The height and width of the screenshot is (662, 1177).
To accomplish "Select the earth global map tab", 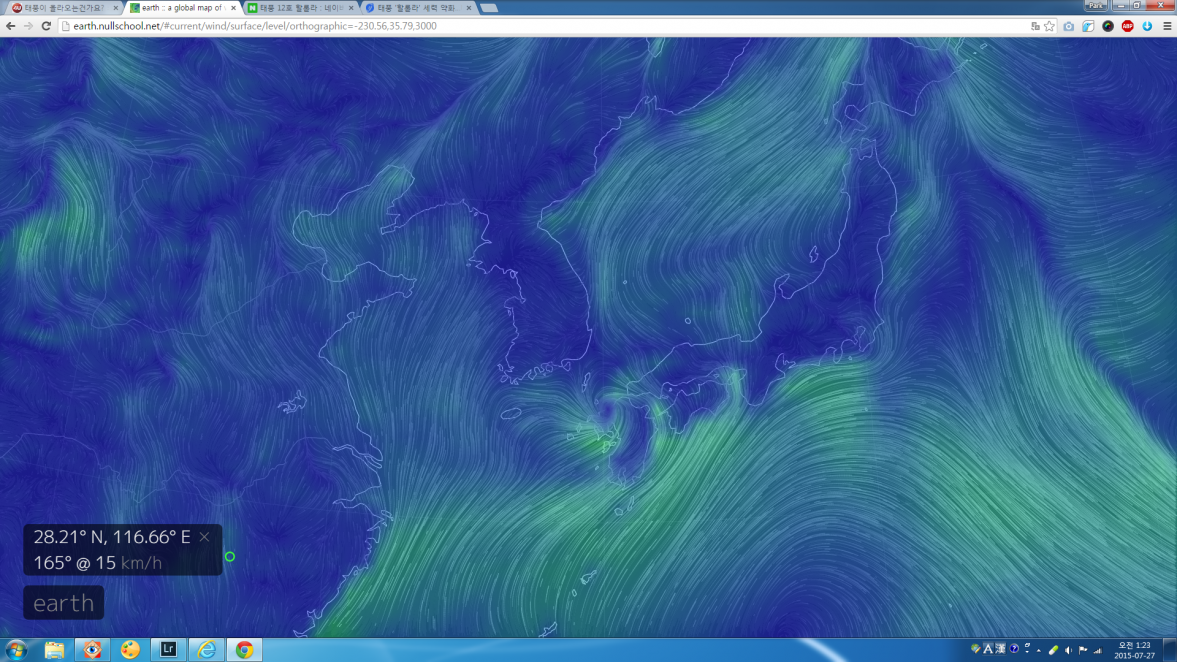I will pyautogui.click(x=180, y=8).
